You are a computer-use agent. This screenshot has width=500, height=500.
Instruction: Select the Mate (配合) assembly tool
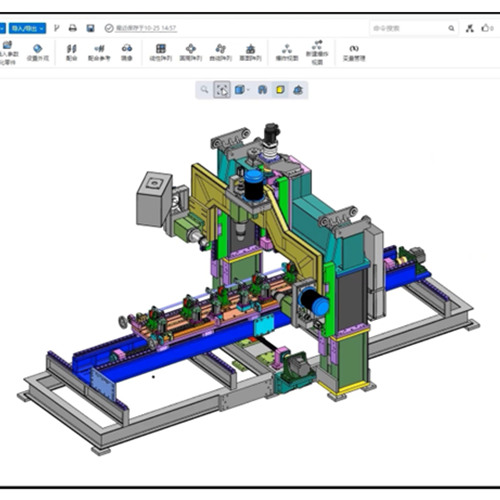point(71,53)
